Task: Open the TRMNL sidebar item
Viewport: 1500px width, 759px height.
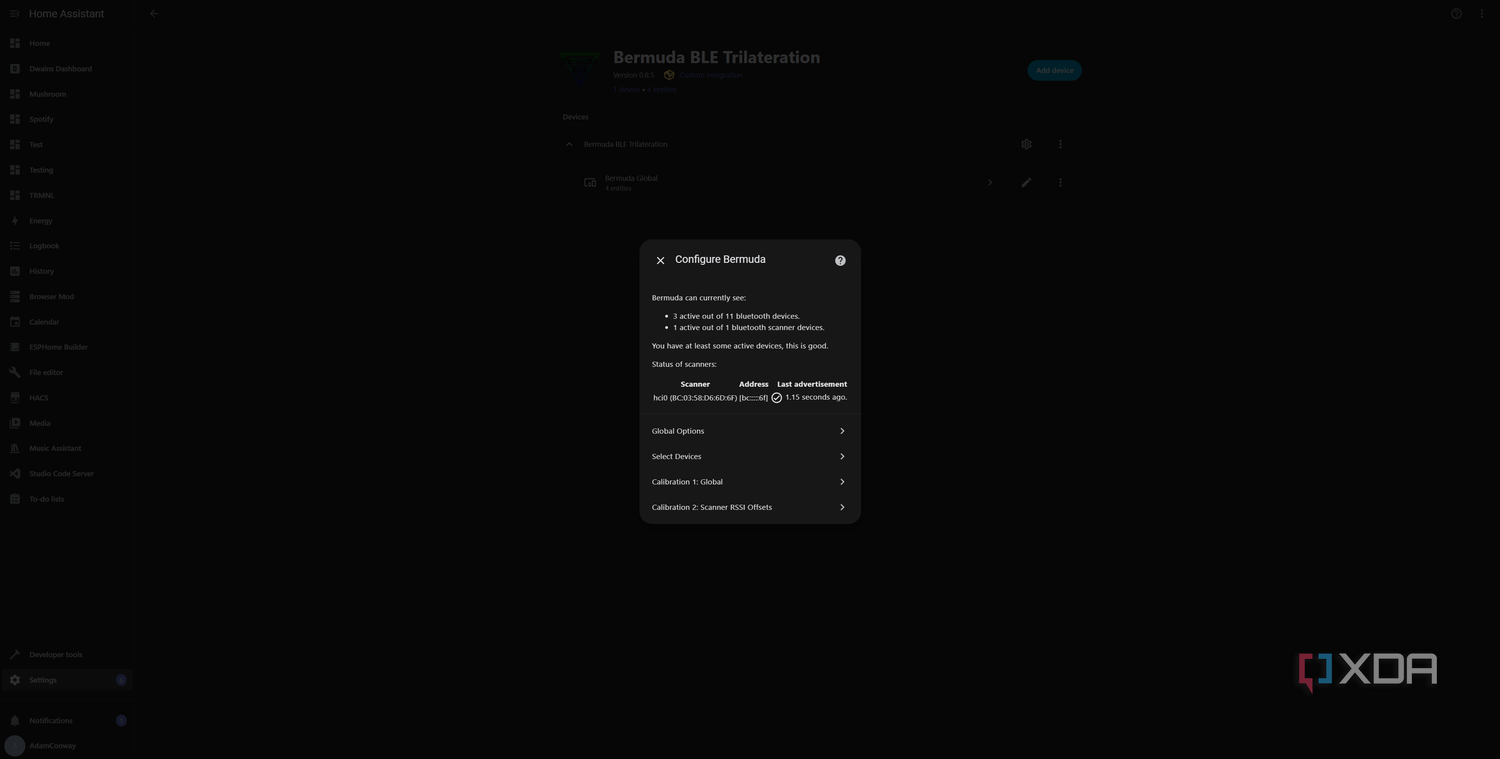Action: pos(66,195)
